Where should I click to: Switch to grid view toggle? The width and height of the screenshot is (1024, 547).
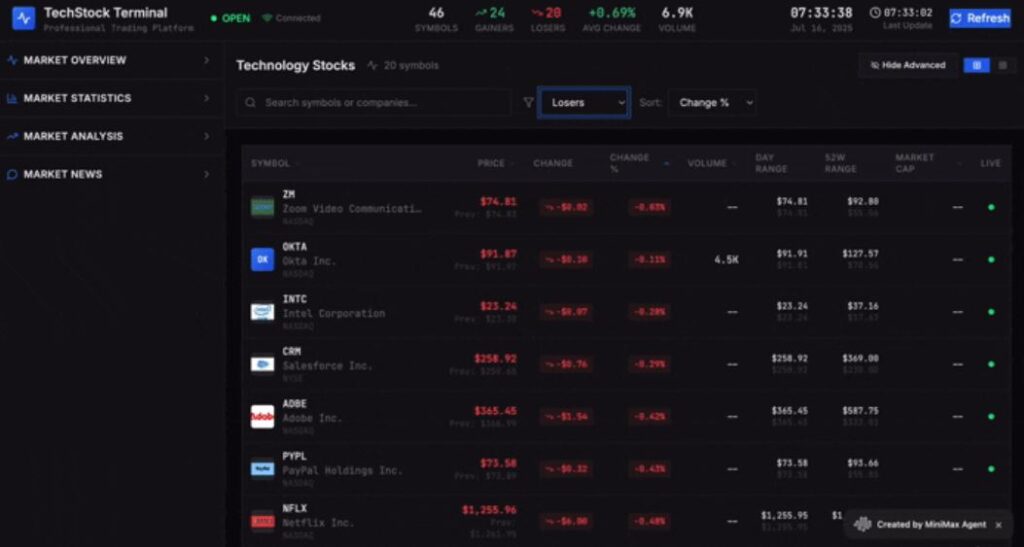(x=977, y=65)
